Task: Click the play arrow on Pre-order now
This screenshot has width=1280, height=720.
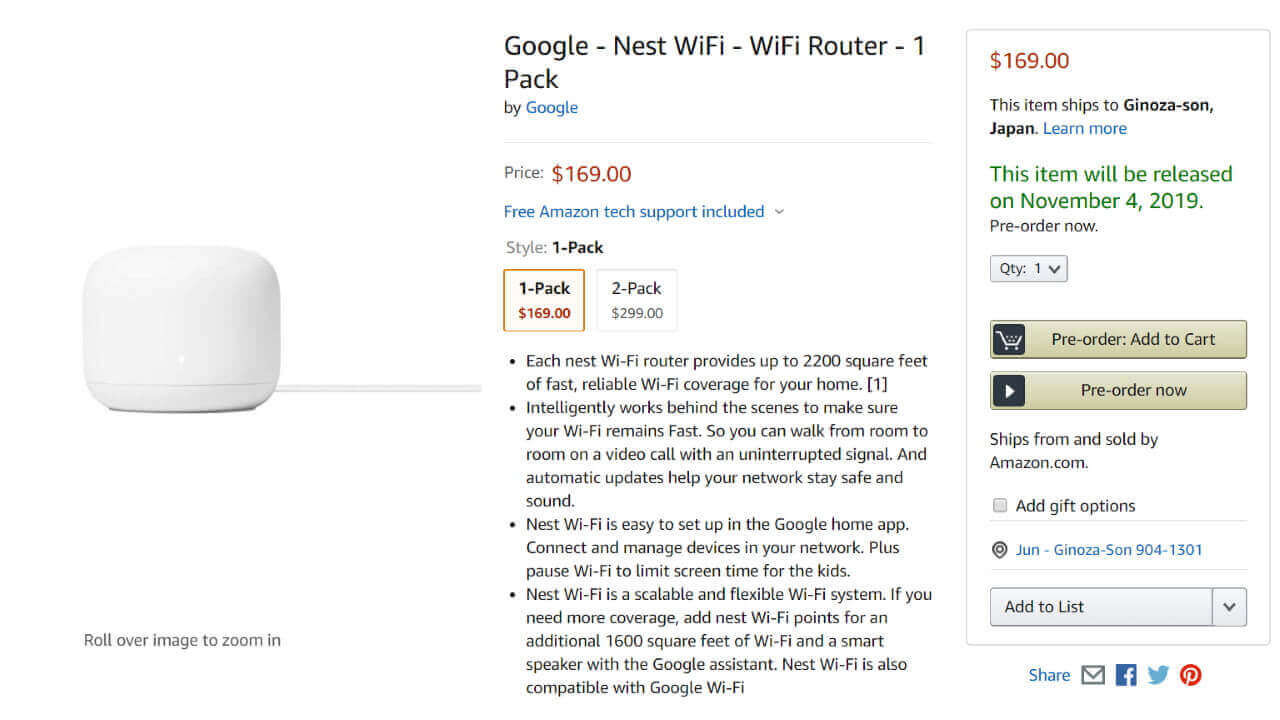Action: (1009, 391)
